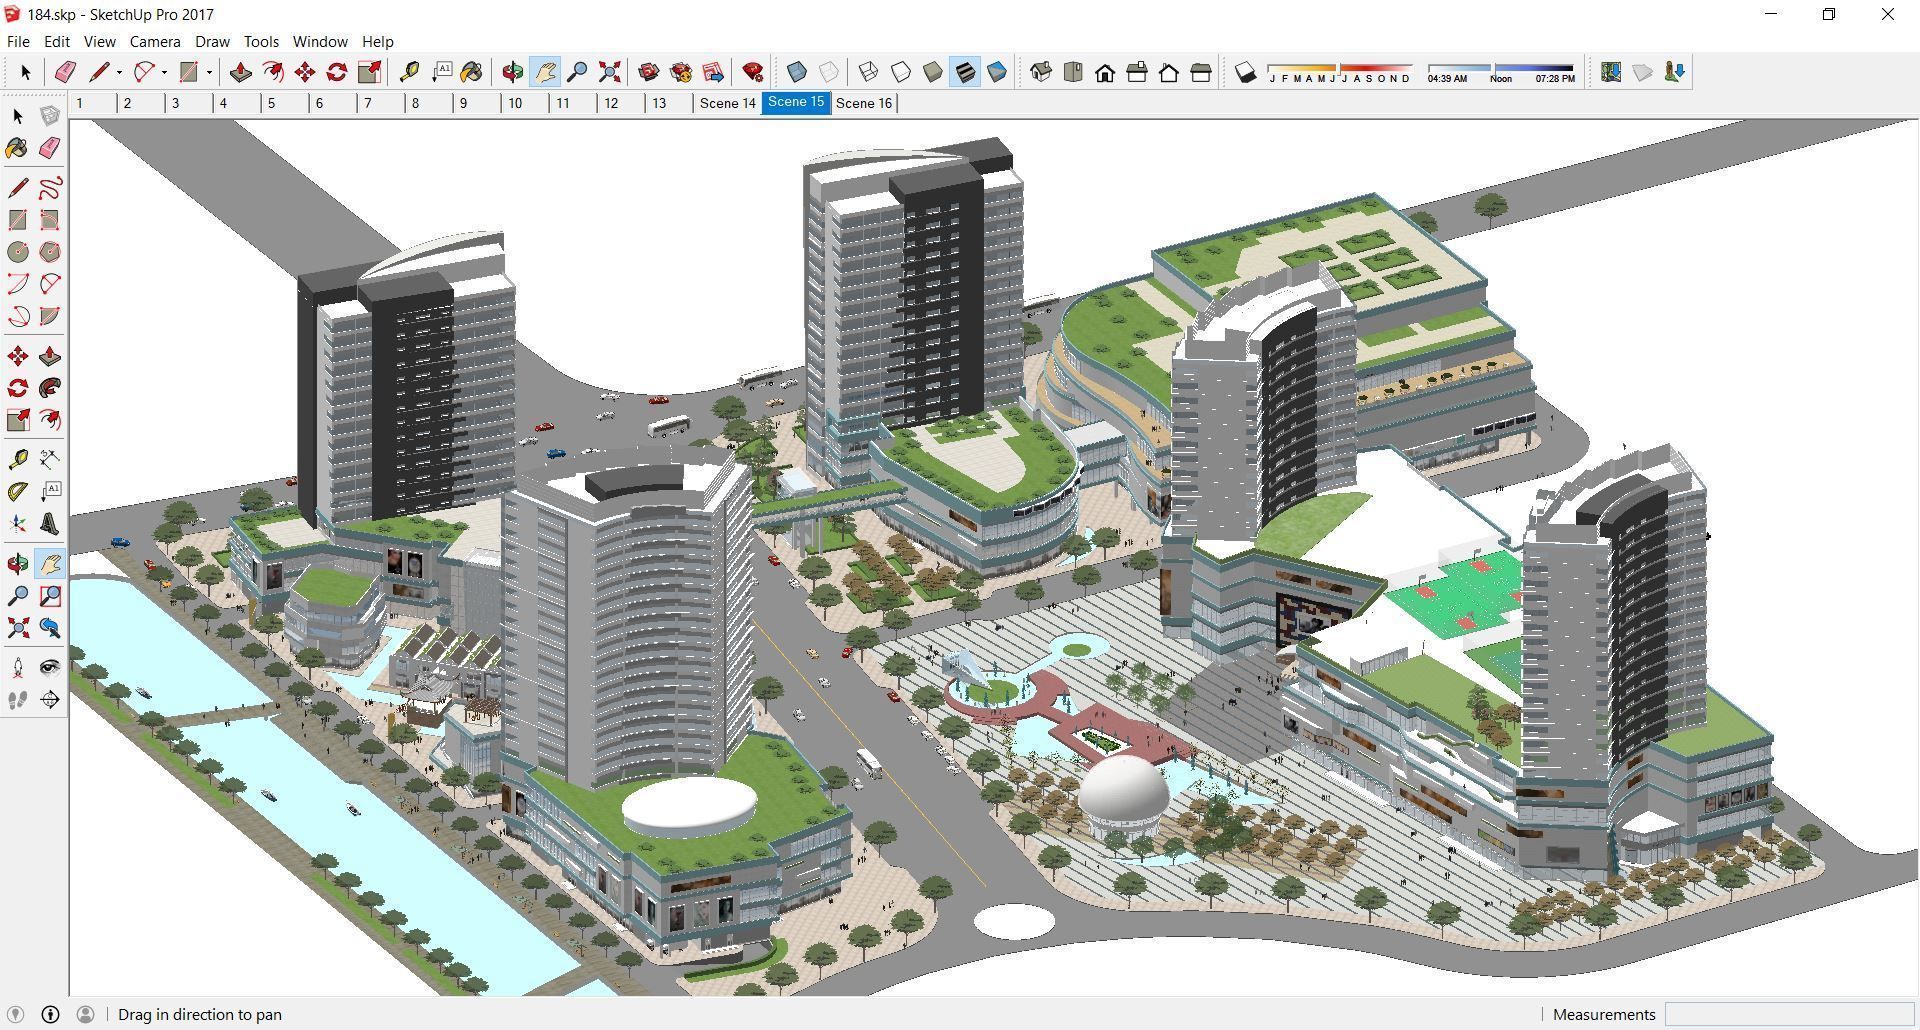The image size is (1920, 1030).
Task: Open the Extension Warehouse
Action: coord(681,72)
